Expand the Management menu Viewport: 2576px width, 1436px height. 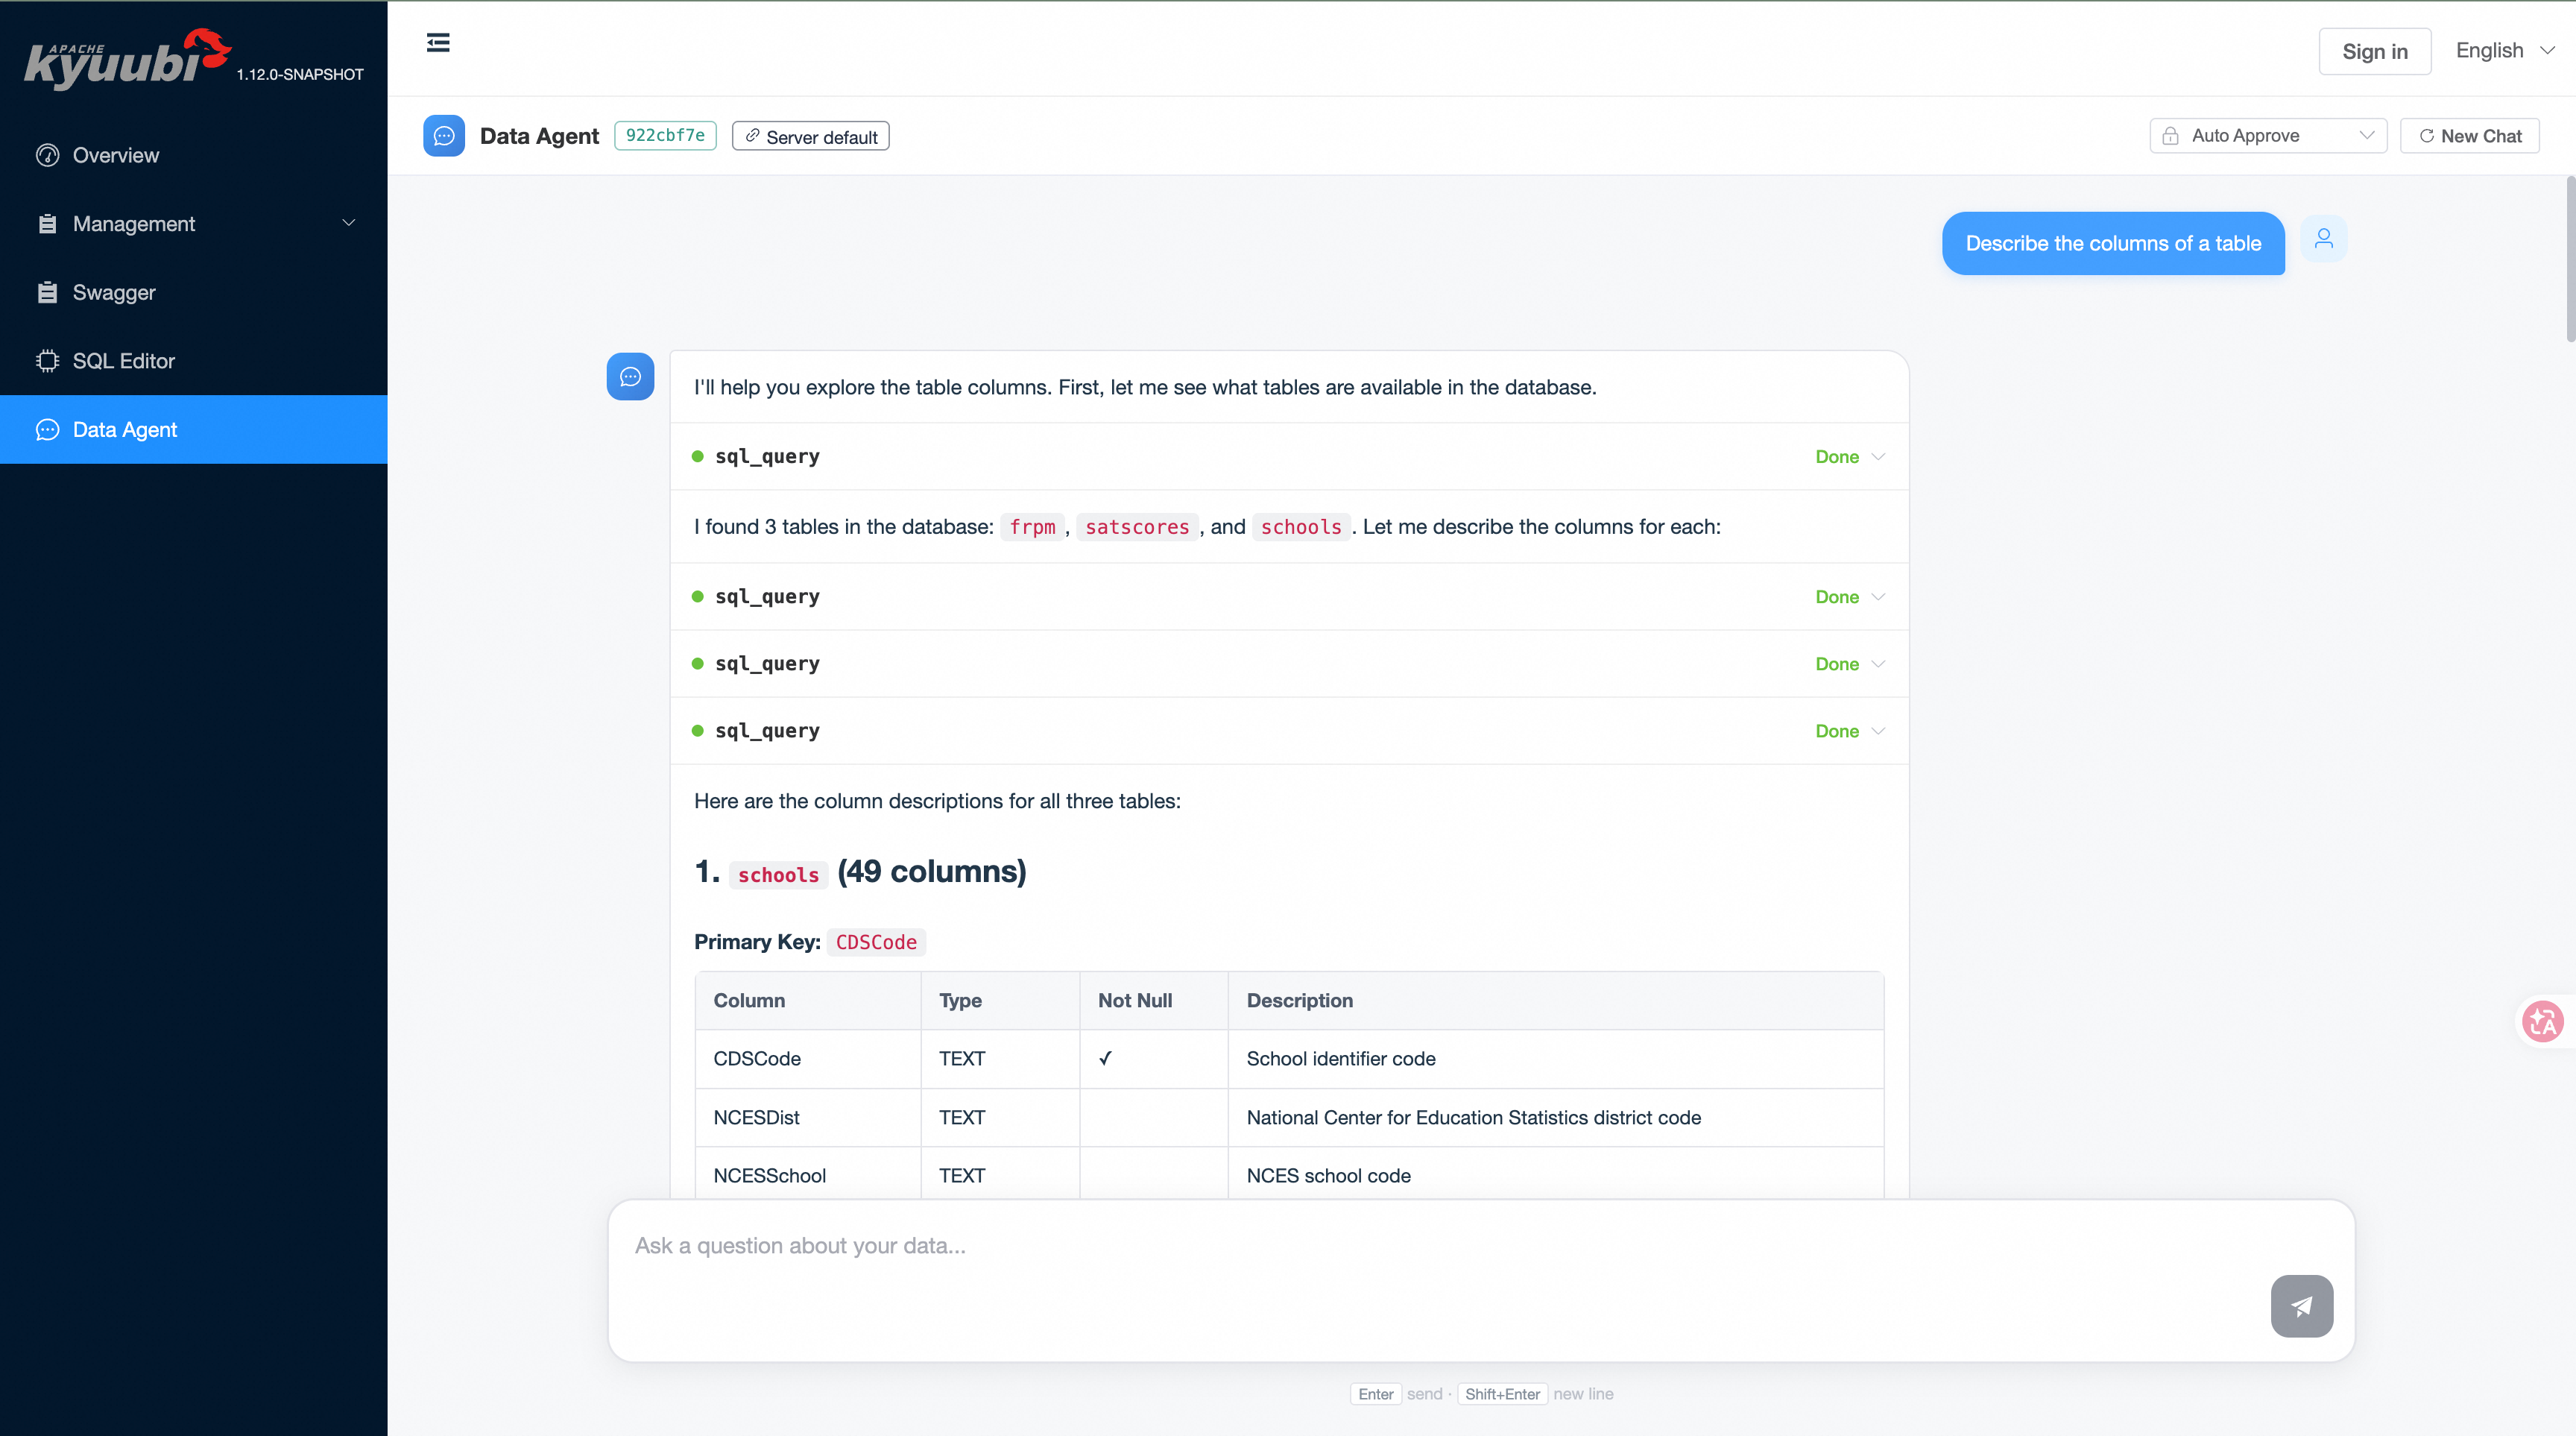click(x=194, y=223)
